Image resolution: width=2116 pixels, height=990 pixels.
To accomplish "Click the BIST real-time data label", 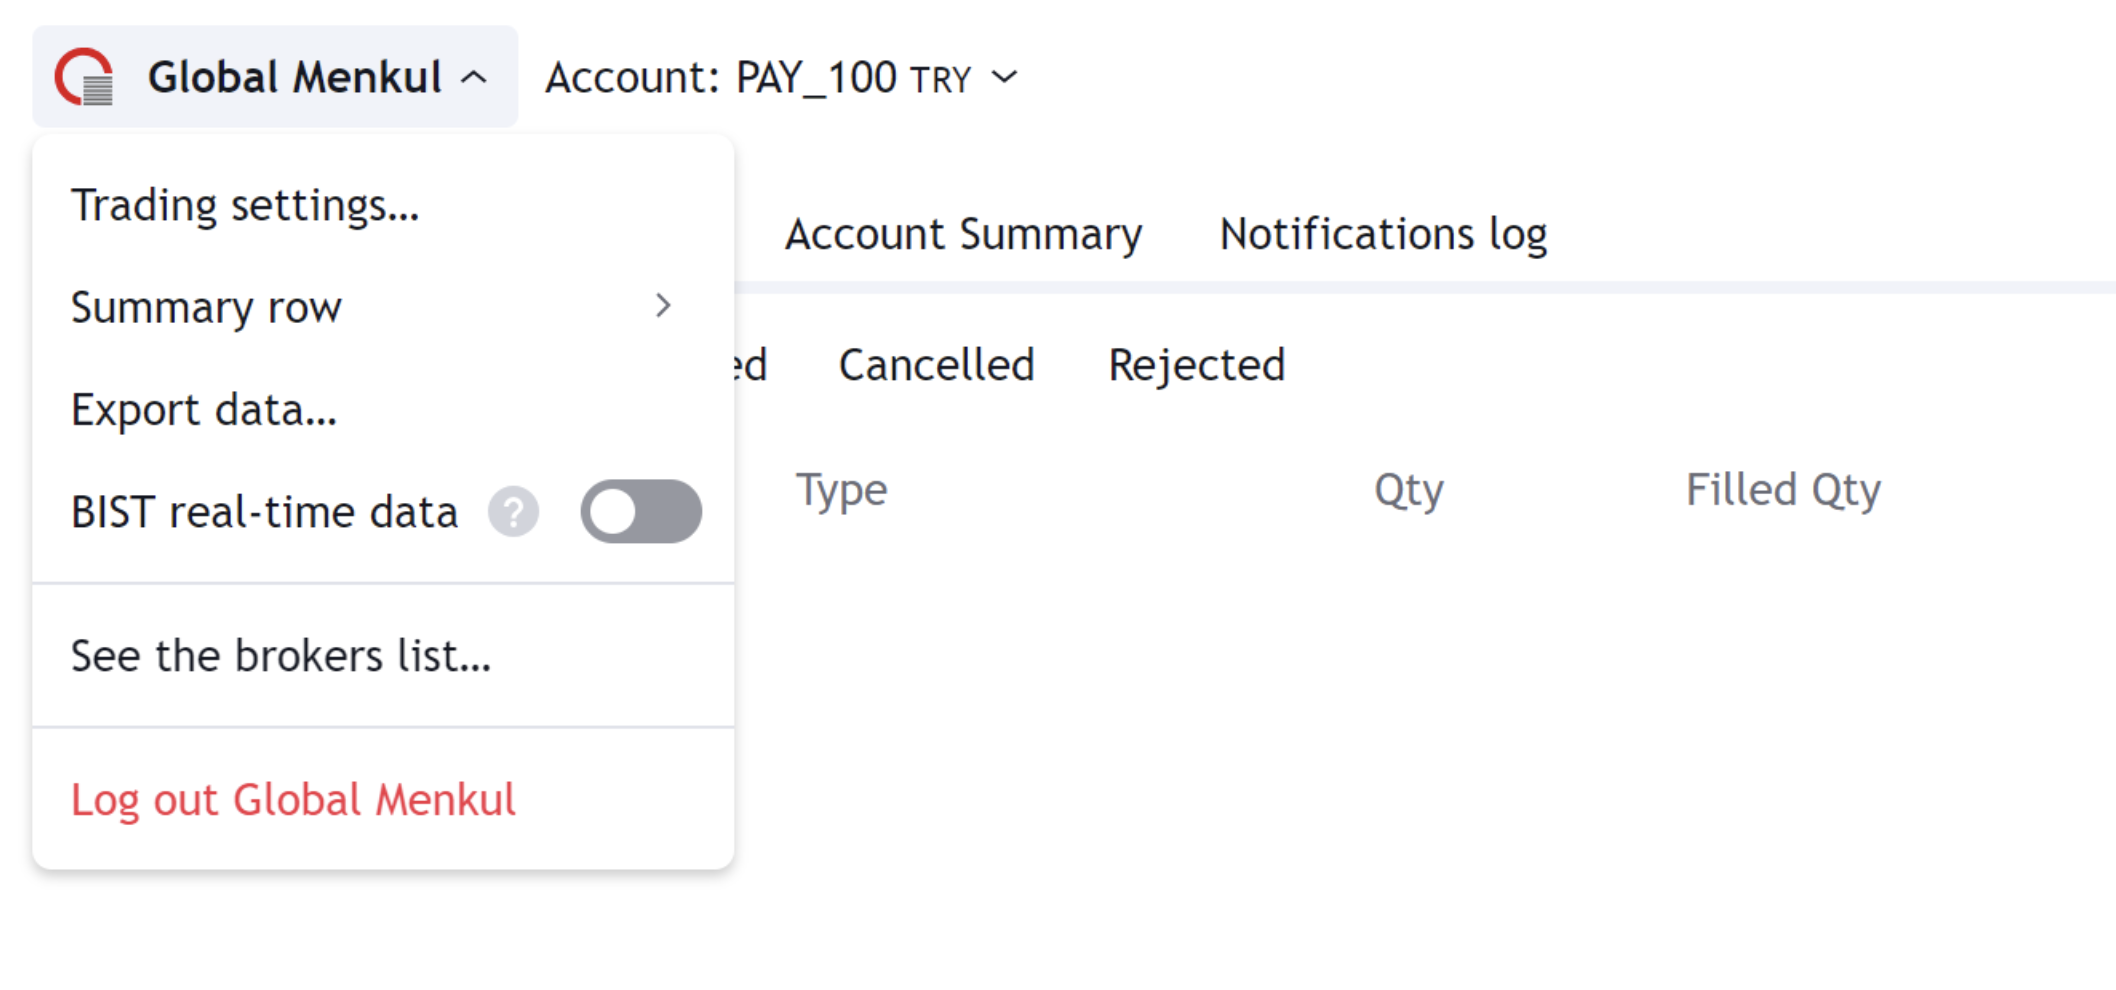I will click(264, 512).
